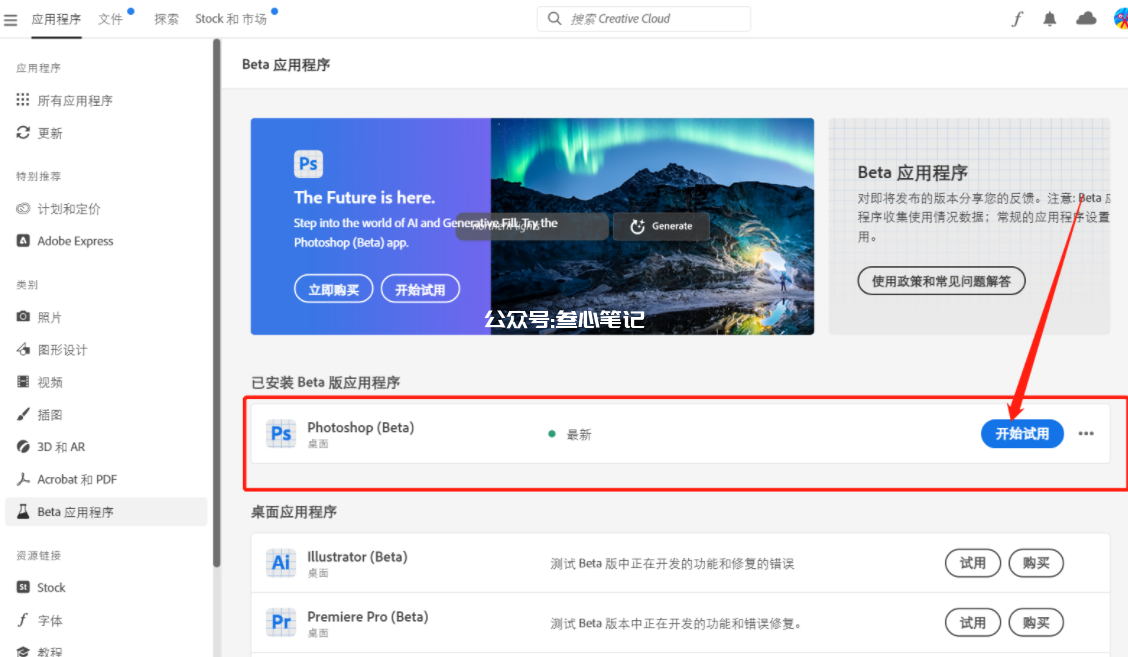Click the sidebar vertical scrollbar

217,302
